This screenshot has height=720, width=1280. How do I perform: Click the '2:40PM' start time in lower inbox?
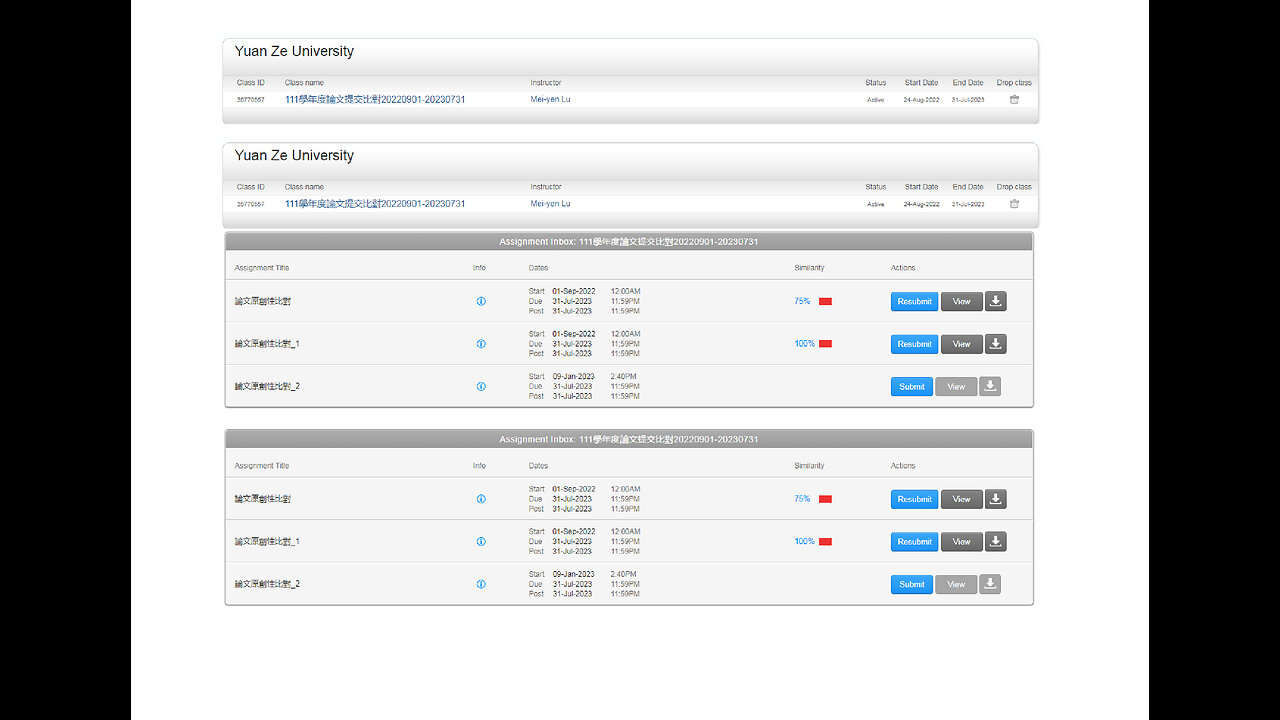click(x=624, y=575)
